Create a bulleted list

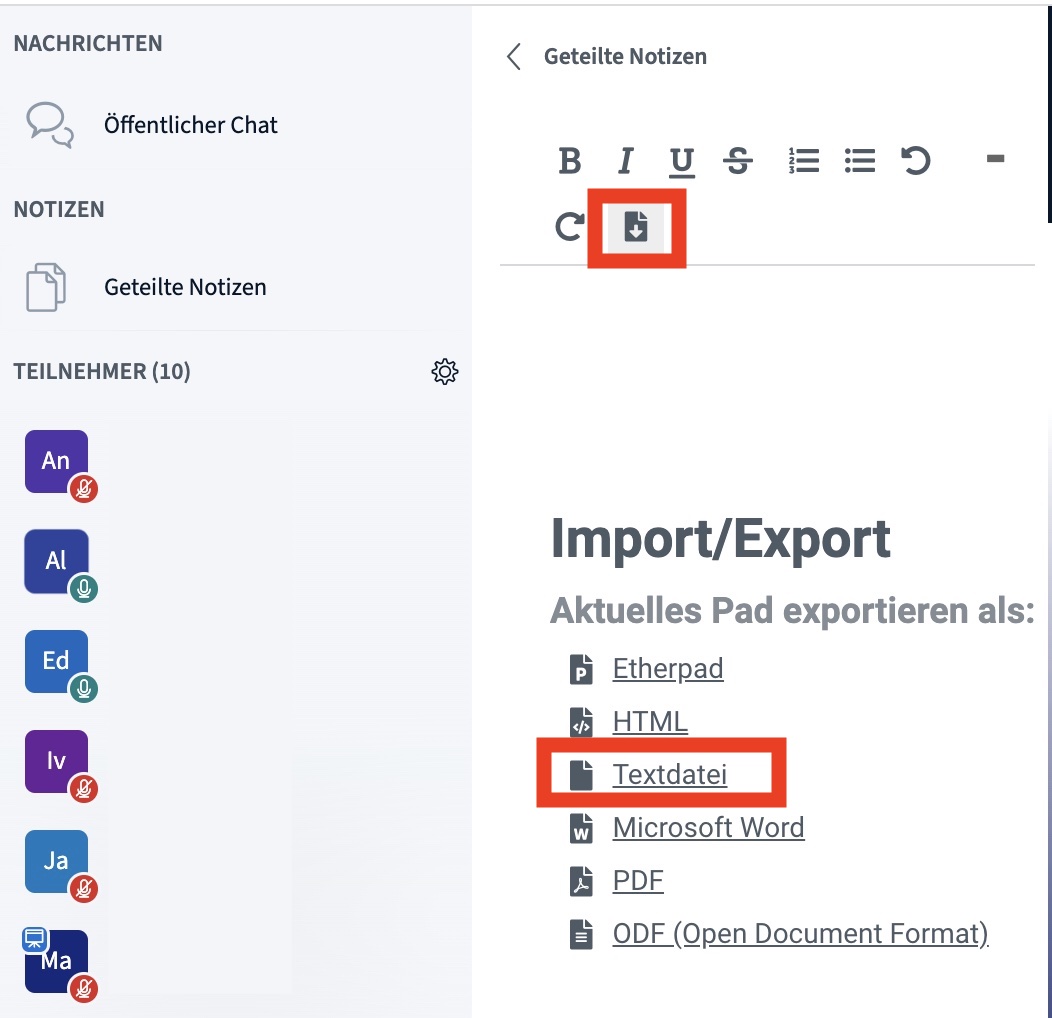859,161
